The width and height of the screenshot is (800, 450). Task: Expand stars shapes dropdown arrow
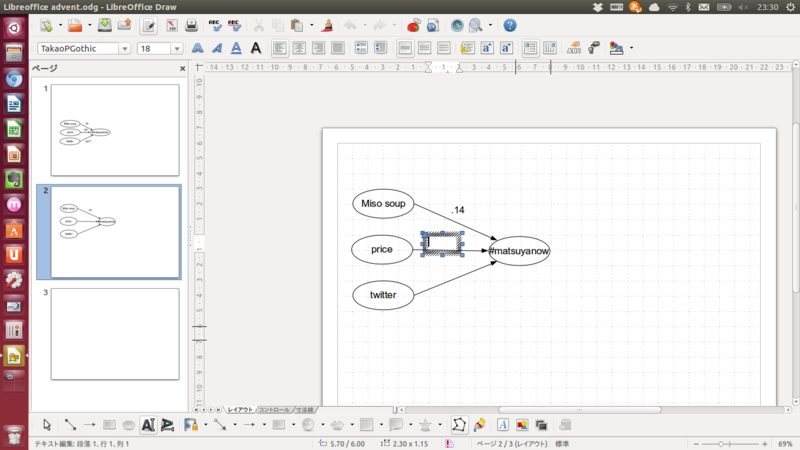(x=440, y=424)
